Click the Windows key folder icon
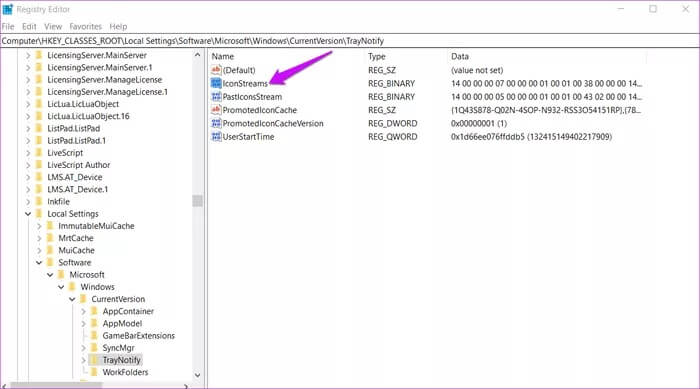This screenshot has width=700, height=389. tap(72, 287)
